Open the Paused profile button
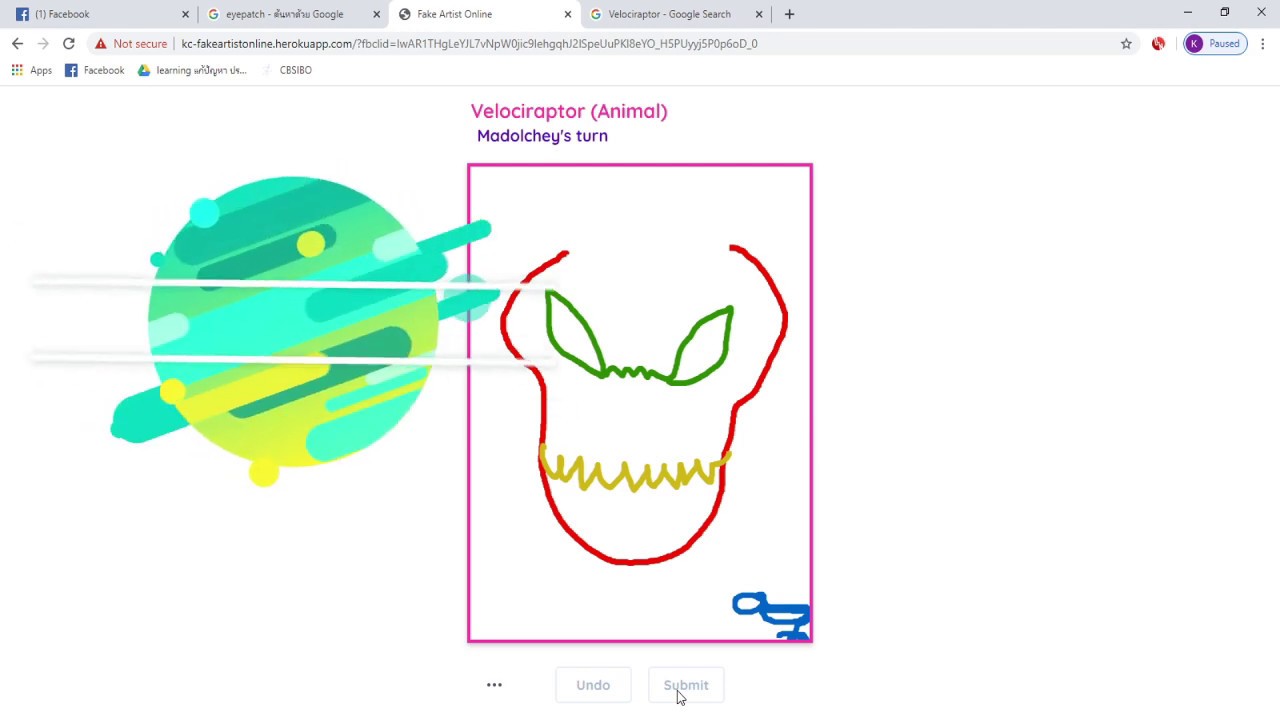Viewport: 1280px width, 720px height. [x=1215, y=44]
